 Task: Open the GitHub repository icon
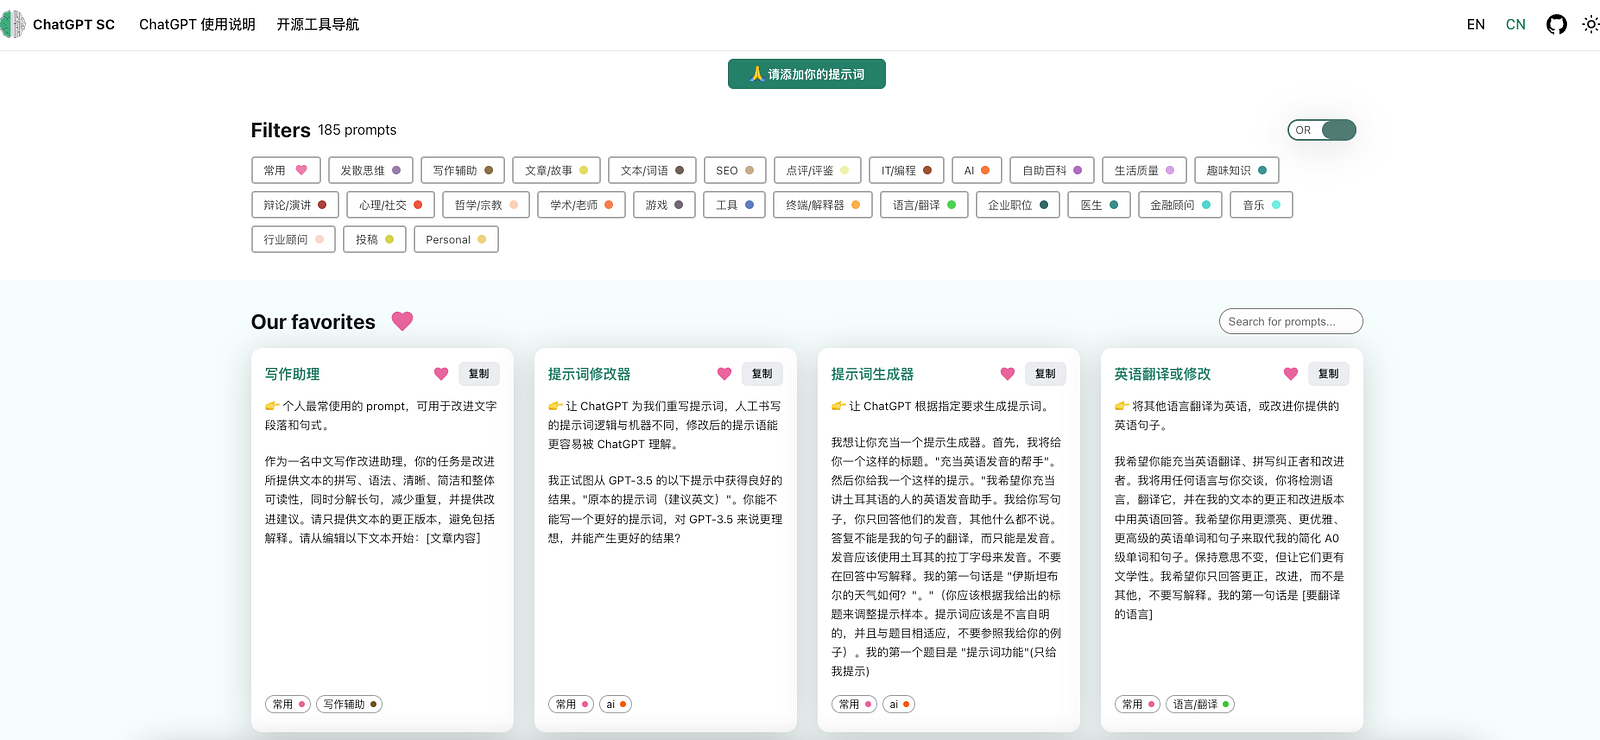coord(1556,24)
